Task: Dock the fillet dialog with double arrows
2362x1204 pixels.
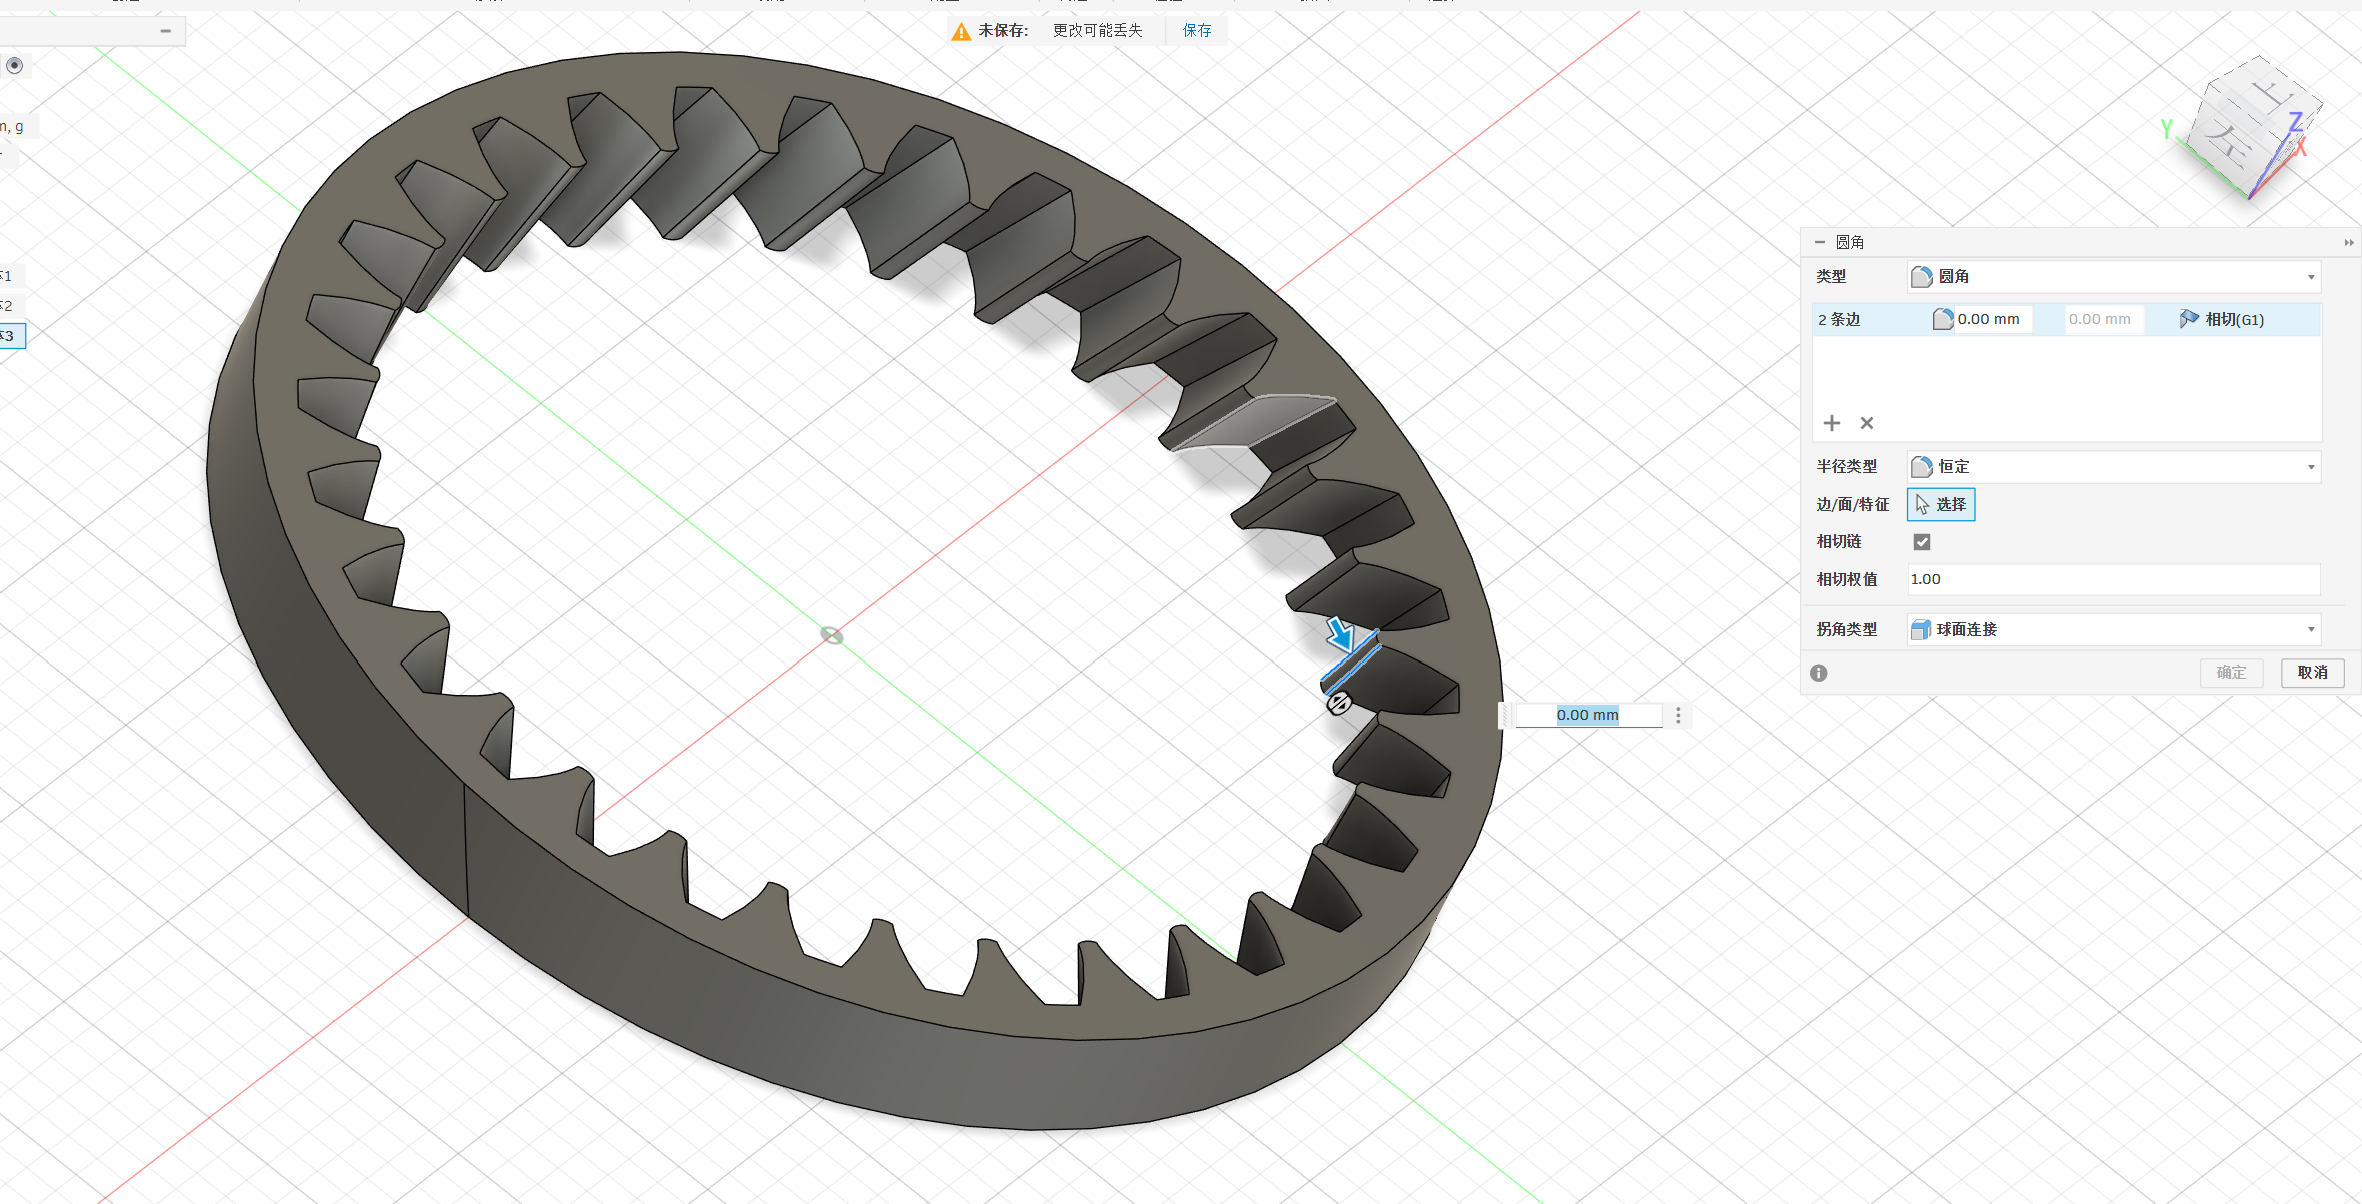Action: point(2348,243)
